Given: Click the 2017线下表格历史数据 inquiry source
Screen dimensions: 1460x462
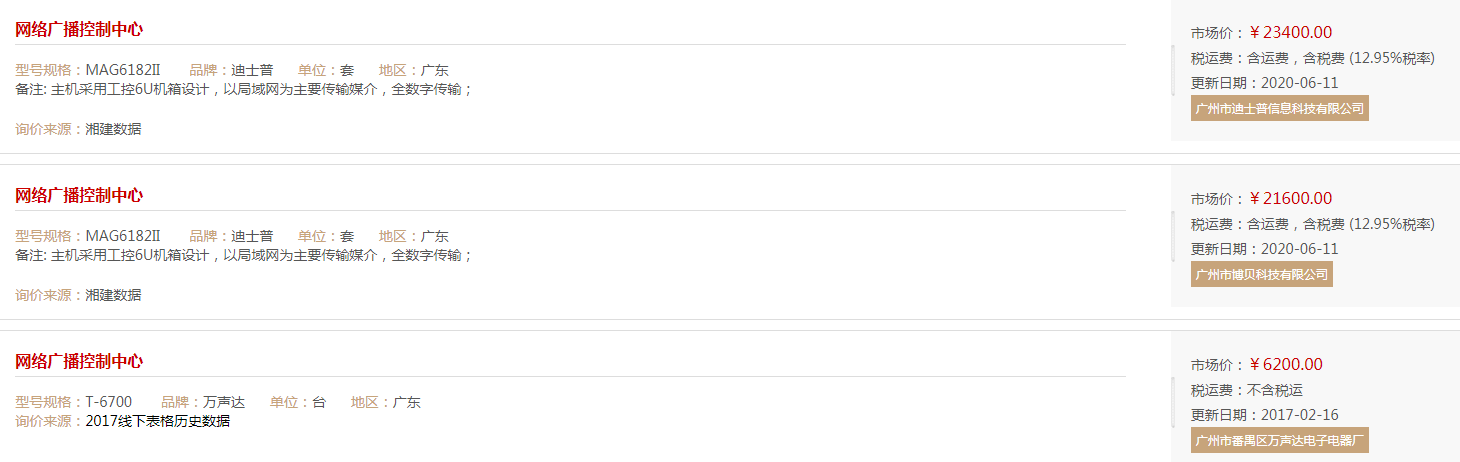Looking at the screenshot, I should pos(158,421).
